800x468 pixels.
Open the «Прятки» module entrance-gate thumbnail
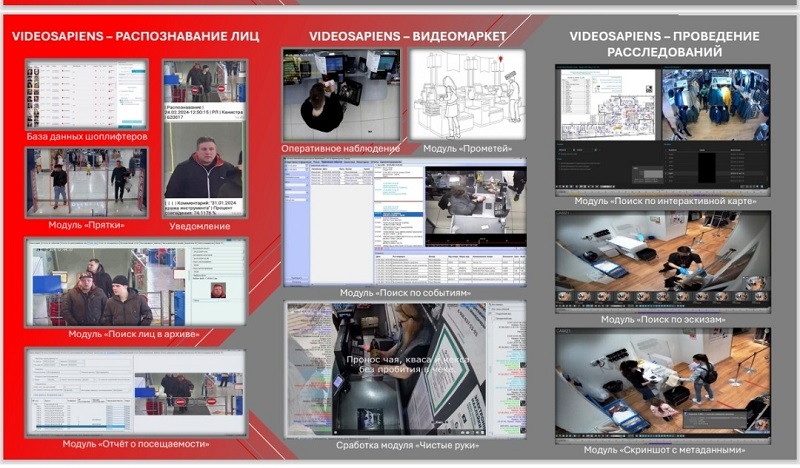pyautogui.click(x=87, y=183)
